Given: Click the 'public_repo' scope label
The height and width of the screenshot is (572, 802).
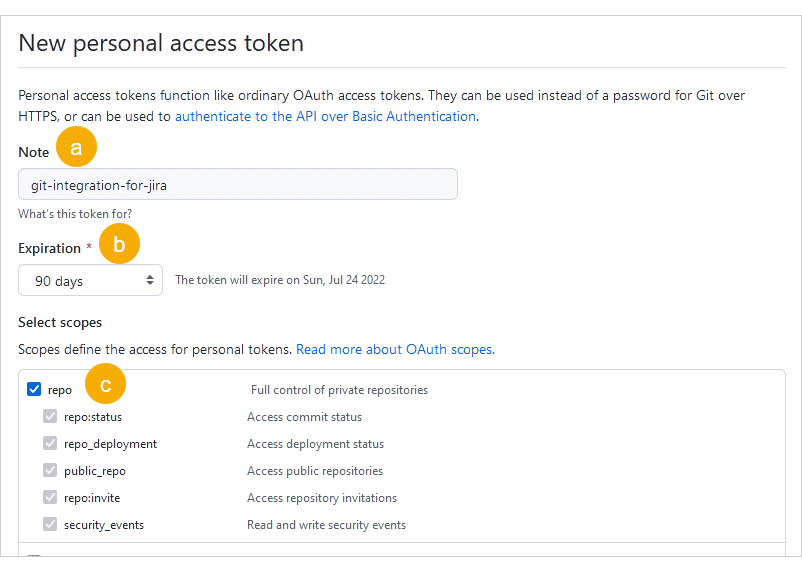Looking at the screenshot, I should 95,471.
